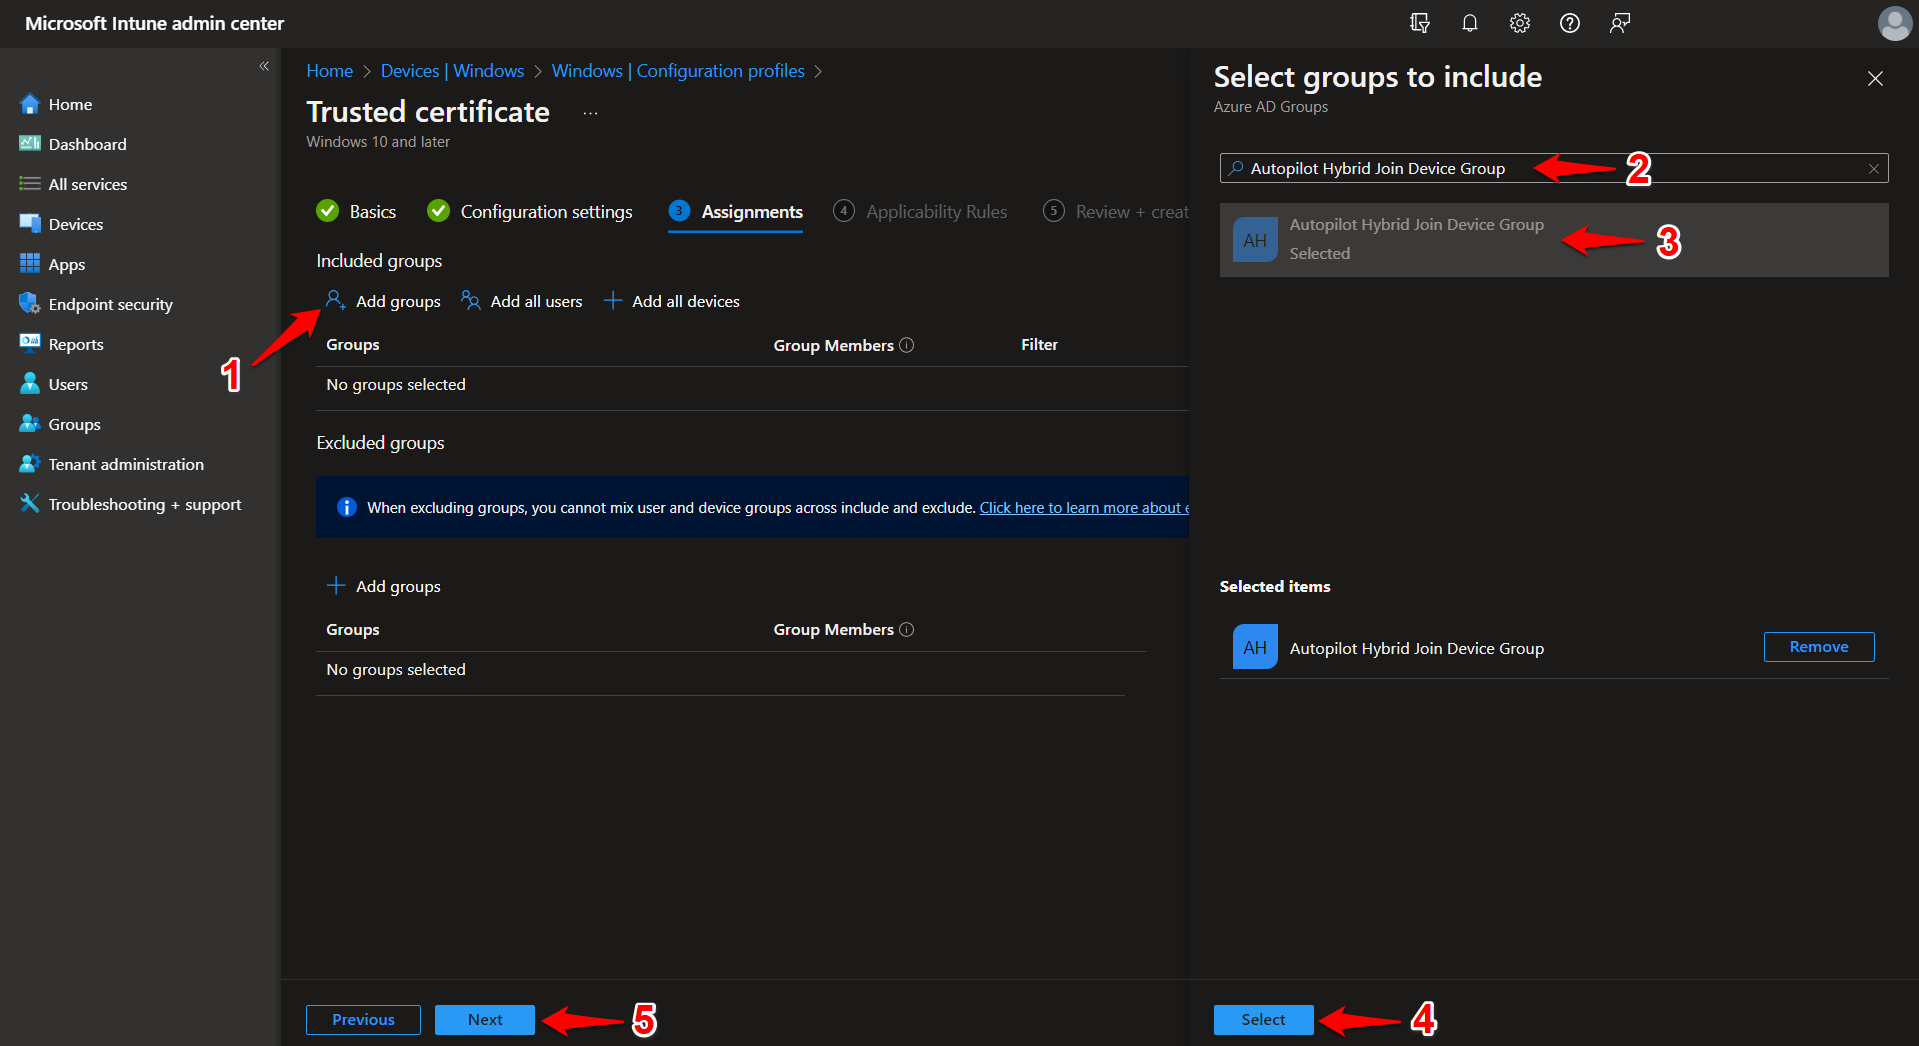Open the notifications bell in the top bar
Viewport: 1919px width, 1046px height.
pyautogui.click(x=1469, y=23)
